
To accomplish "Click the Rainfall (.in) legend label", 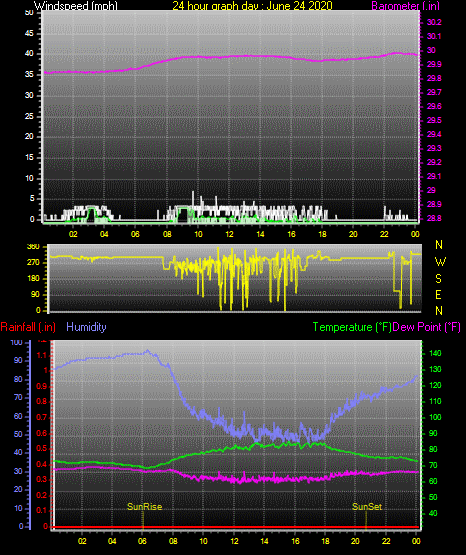I will [x=28, y=327].
